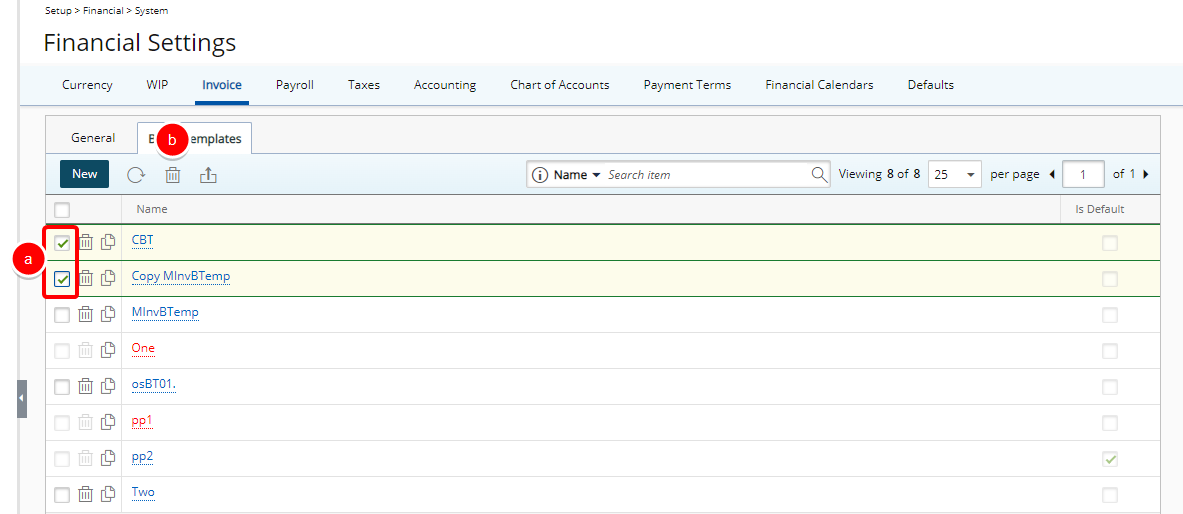
Task: Open the Taxes tab
Action: (x=364, y=85)
